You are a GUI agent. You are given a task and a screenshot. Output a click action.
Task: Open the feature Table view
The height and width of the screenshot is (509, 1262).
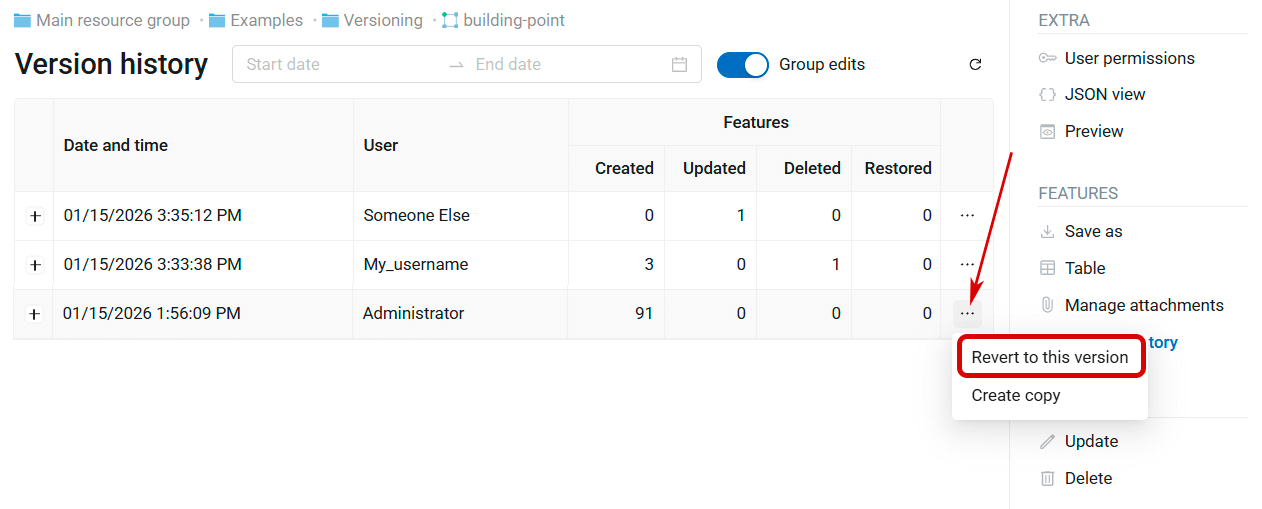pyautogui.click(x=1084, y=268)
